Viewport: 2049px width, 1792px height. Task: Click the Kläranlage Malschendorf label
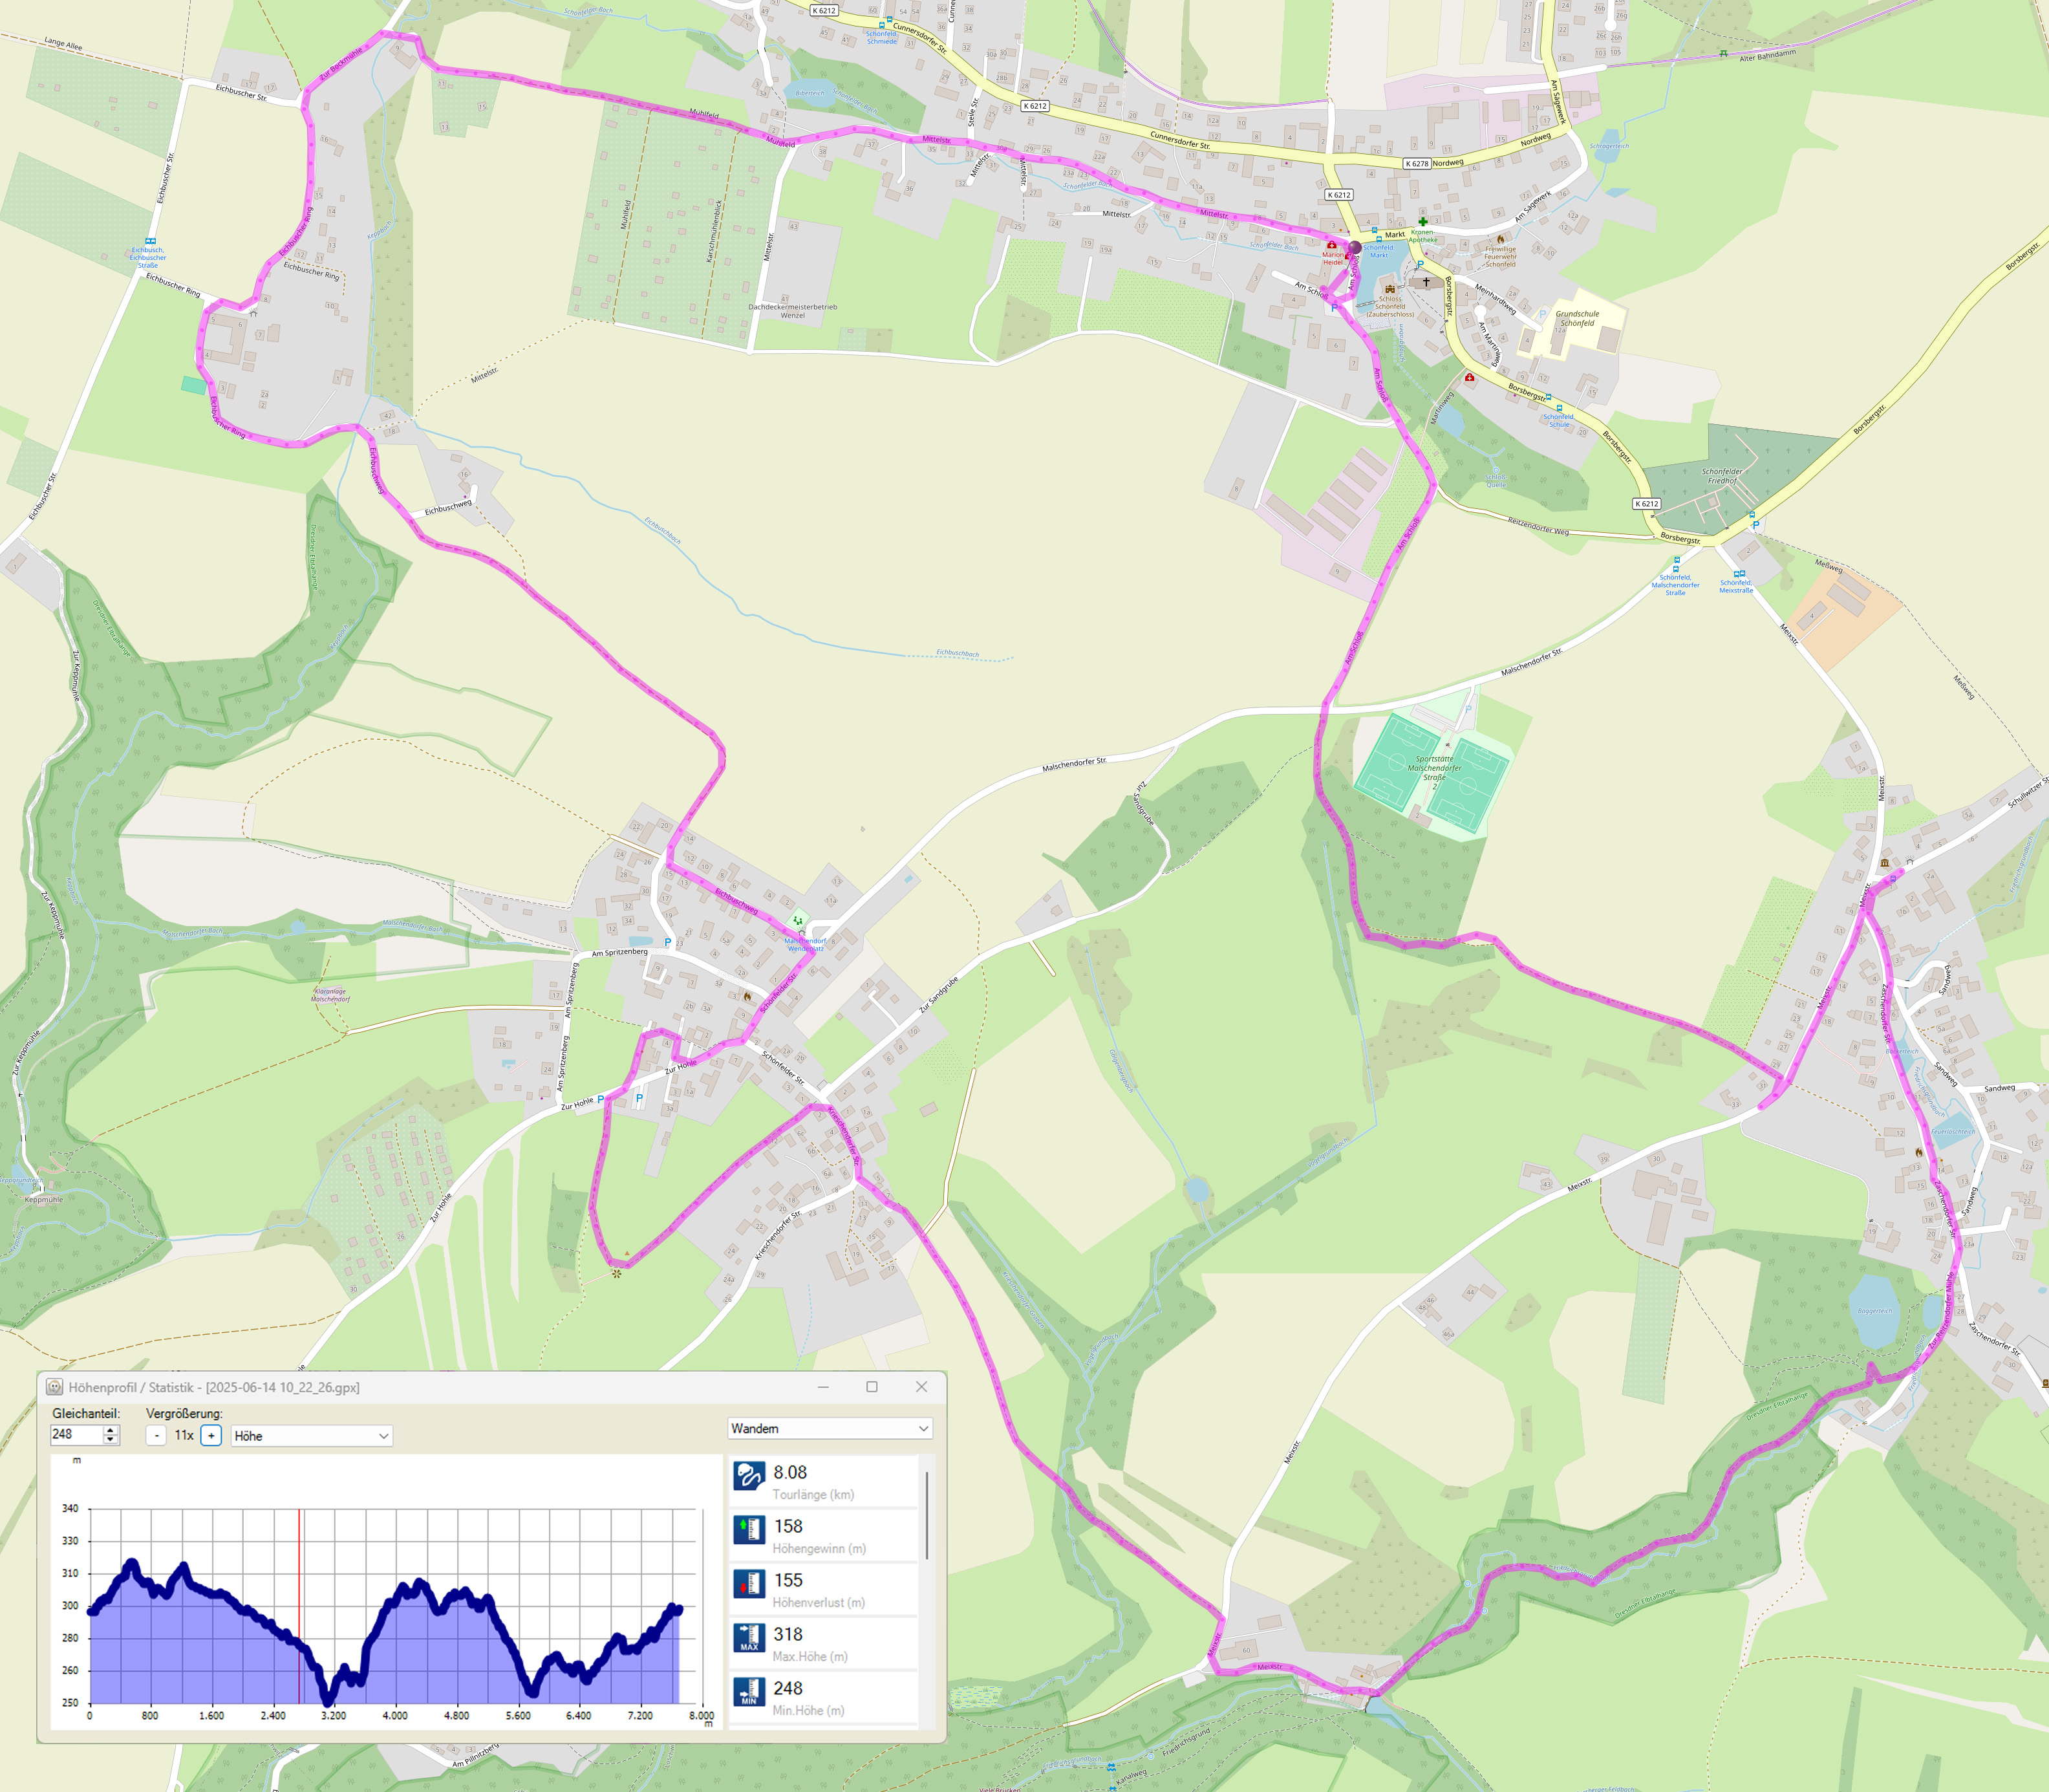(x=330, y=995)
